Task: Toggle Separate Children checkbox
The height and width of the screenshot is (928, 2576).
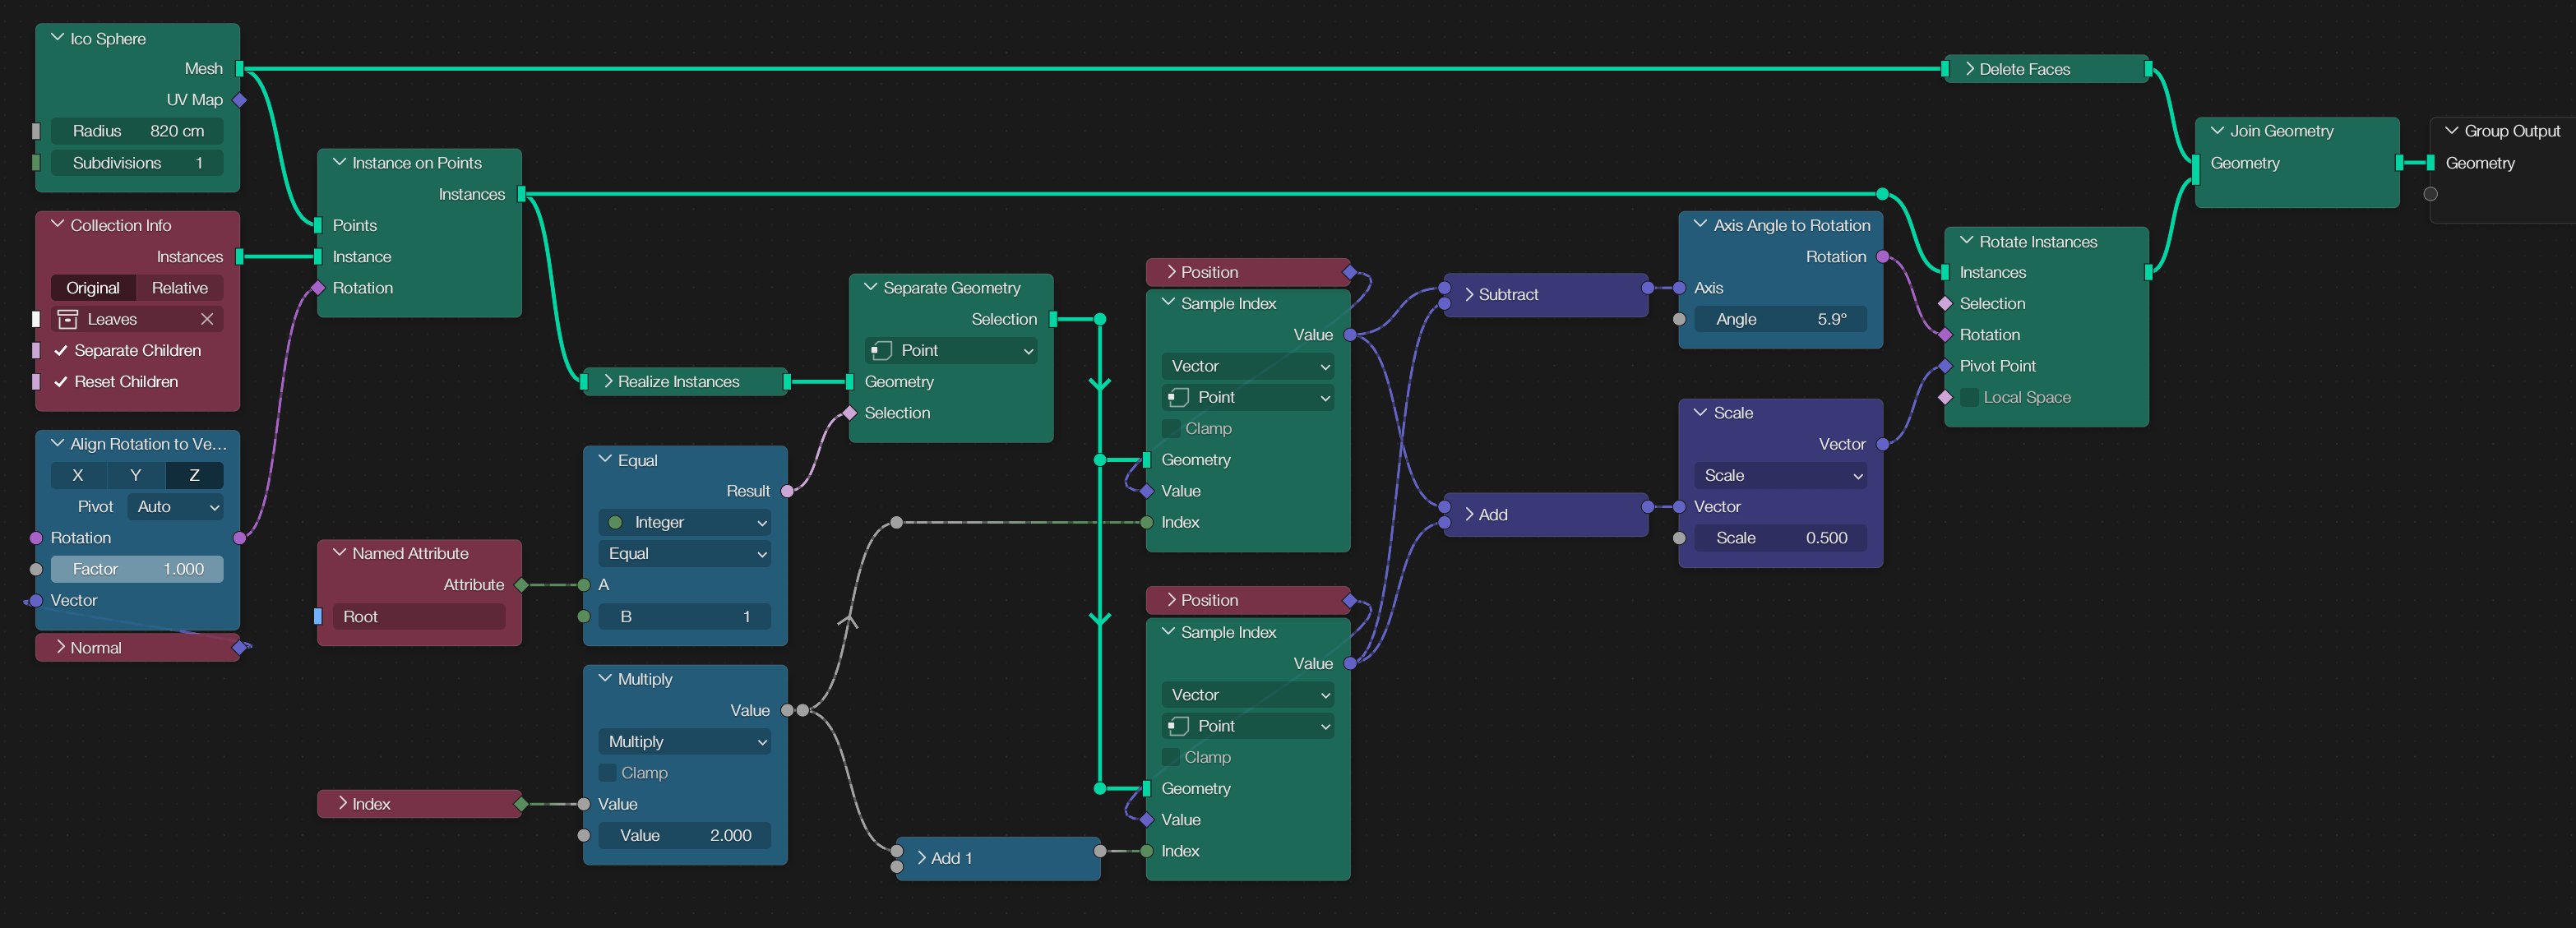Action: [61, 350]
